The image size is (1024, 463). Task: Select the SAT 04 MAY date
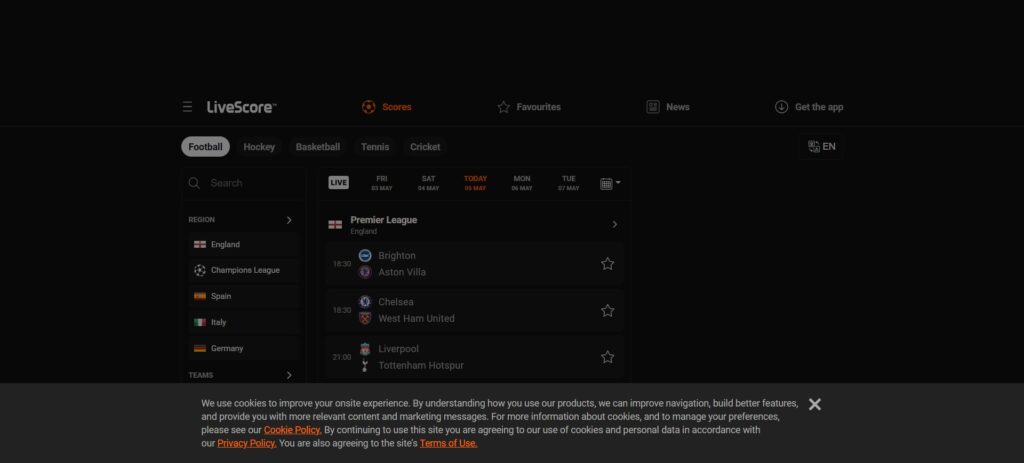(x=428, y=183)
